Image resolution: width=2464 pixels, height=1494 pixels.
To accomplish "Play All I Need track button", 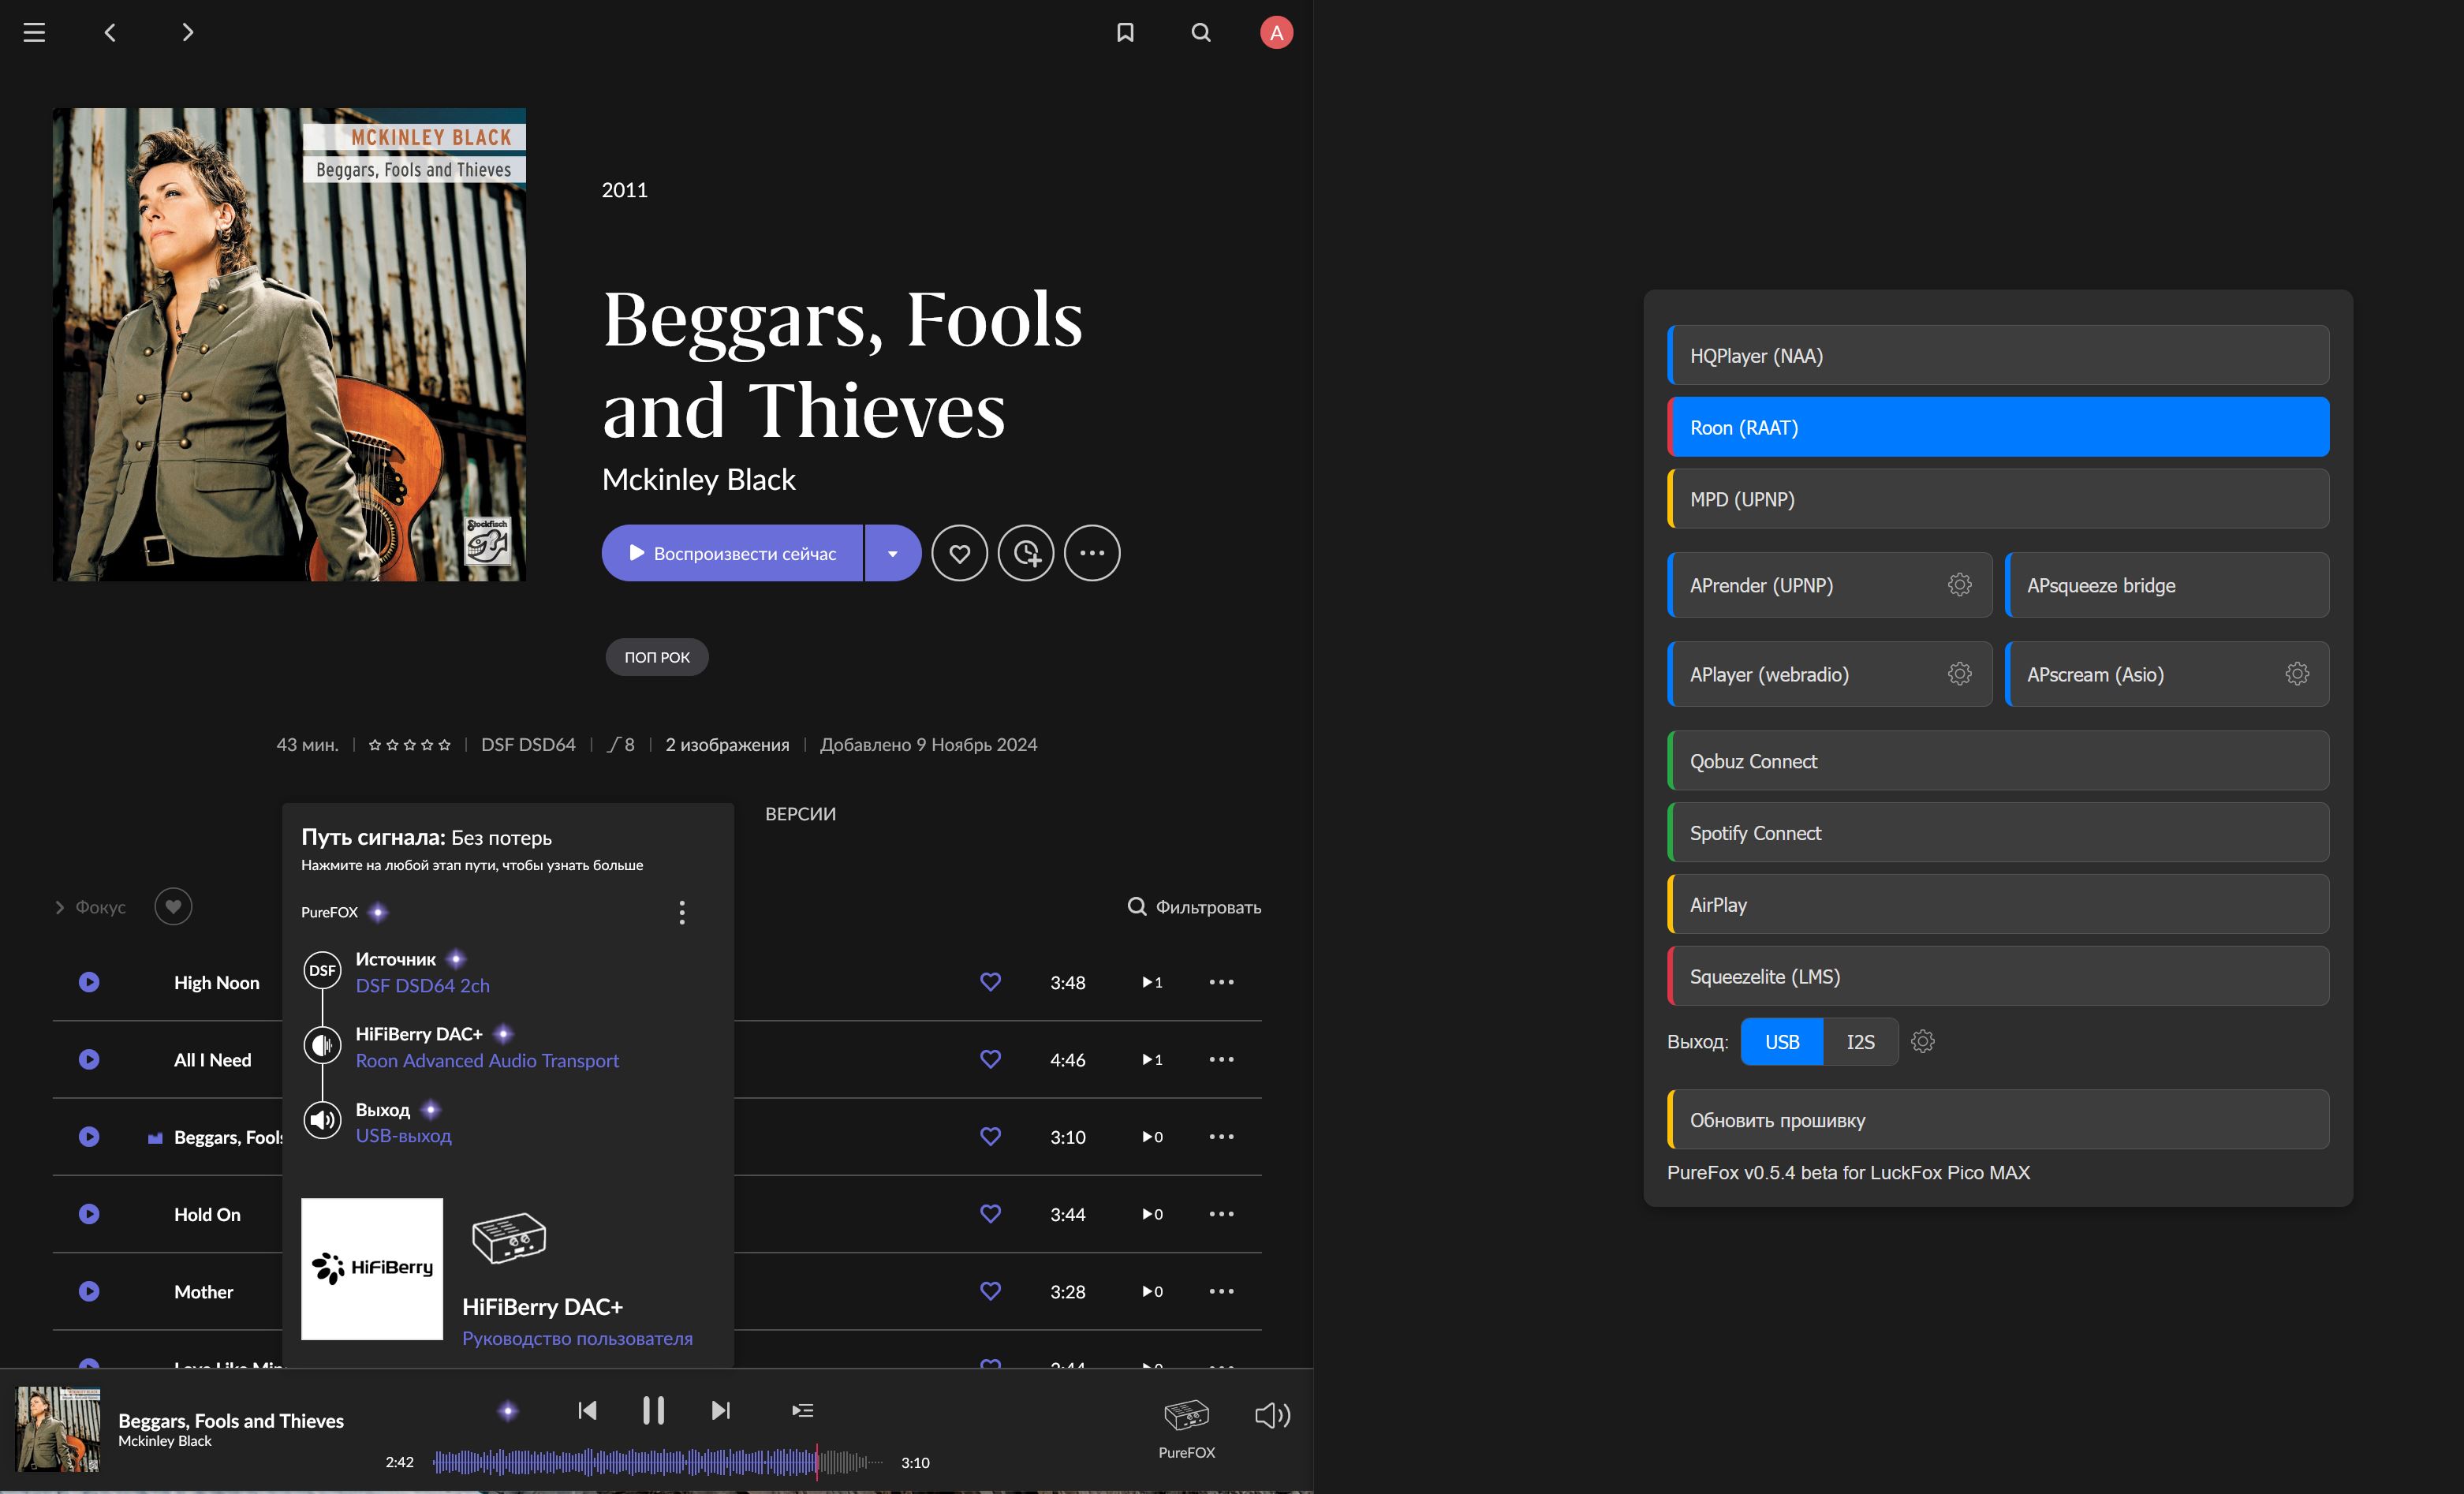I will coord(89,1059).
